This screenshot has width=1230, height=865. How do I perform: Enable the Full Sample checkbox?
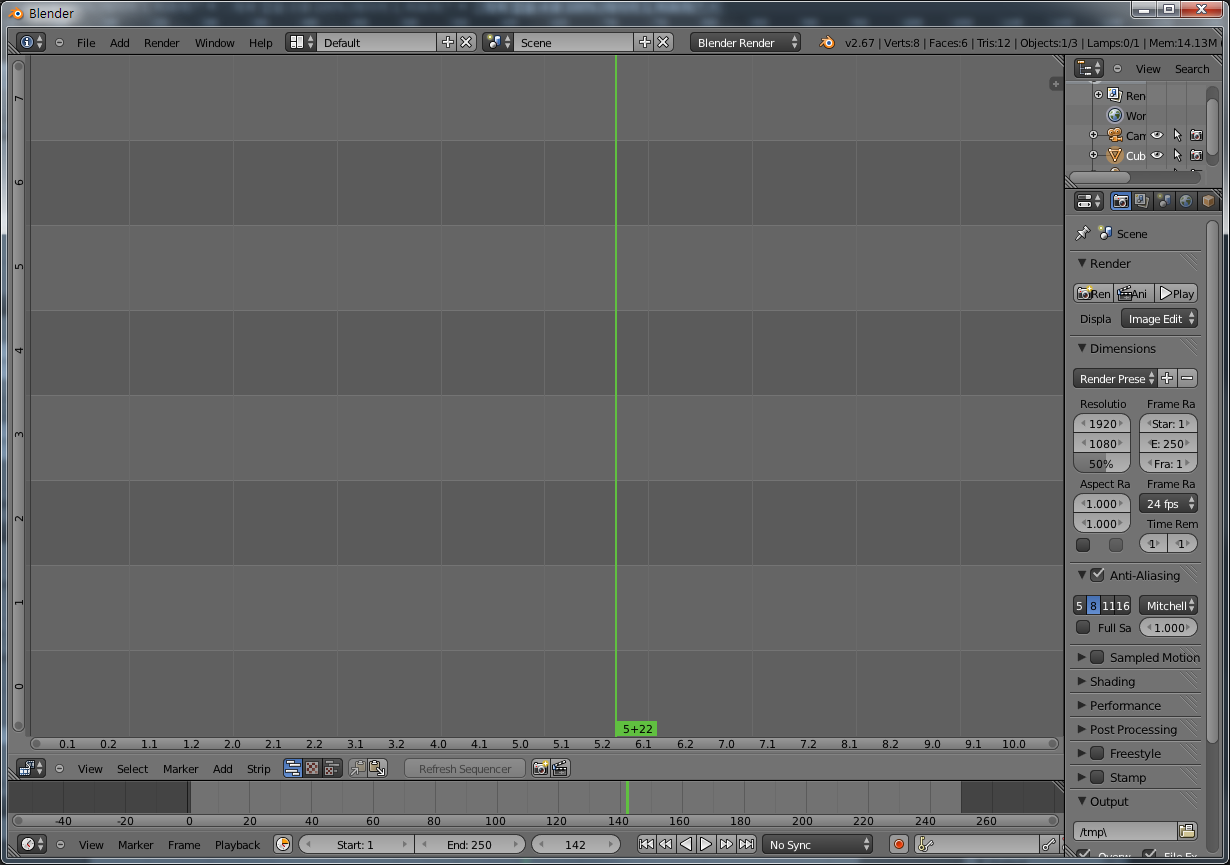(x=1083, y=628)
